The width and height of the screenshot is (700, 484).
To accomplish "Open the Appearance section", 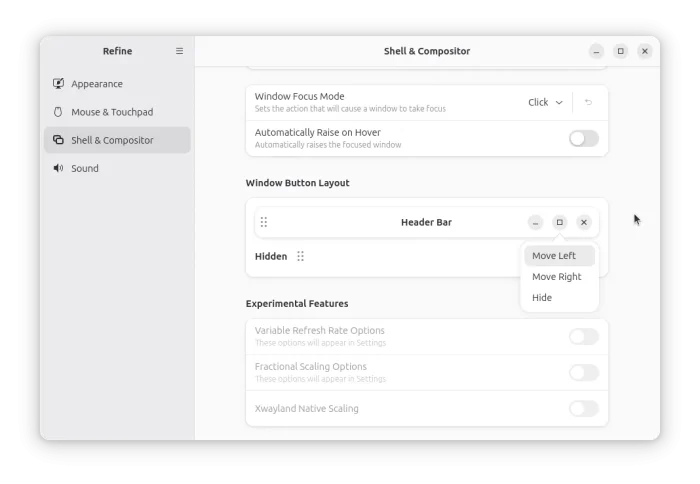I will click(x=117, y=83).
